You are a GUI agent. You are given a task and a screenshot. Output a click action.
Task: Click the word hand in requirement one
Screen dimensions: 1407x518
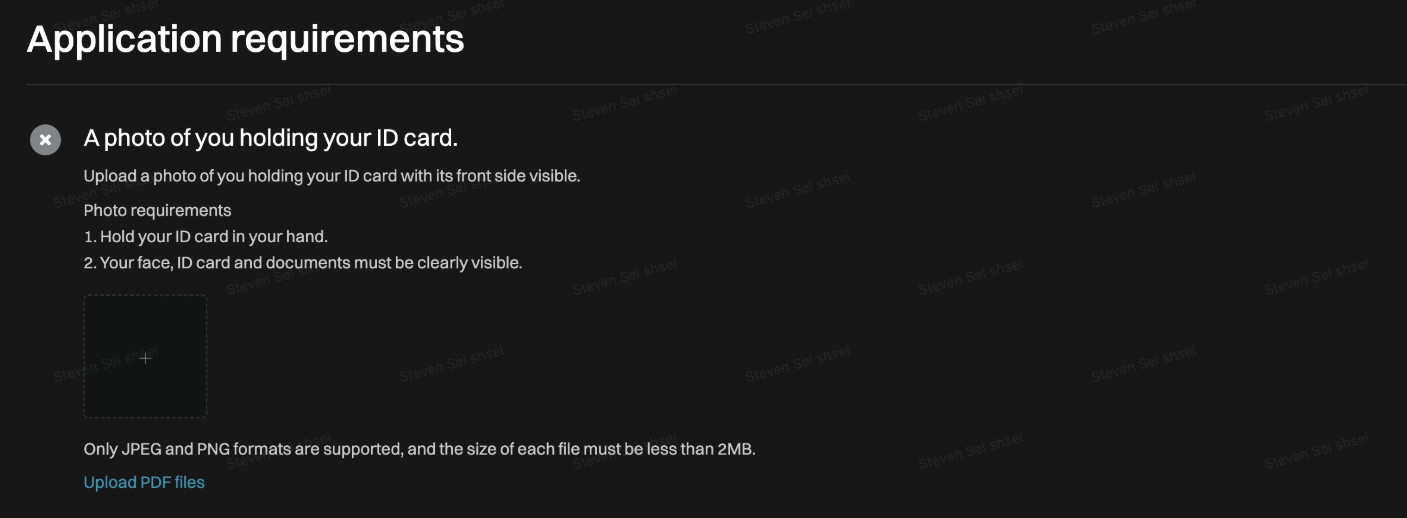click(307, 237)
